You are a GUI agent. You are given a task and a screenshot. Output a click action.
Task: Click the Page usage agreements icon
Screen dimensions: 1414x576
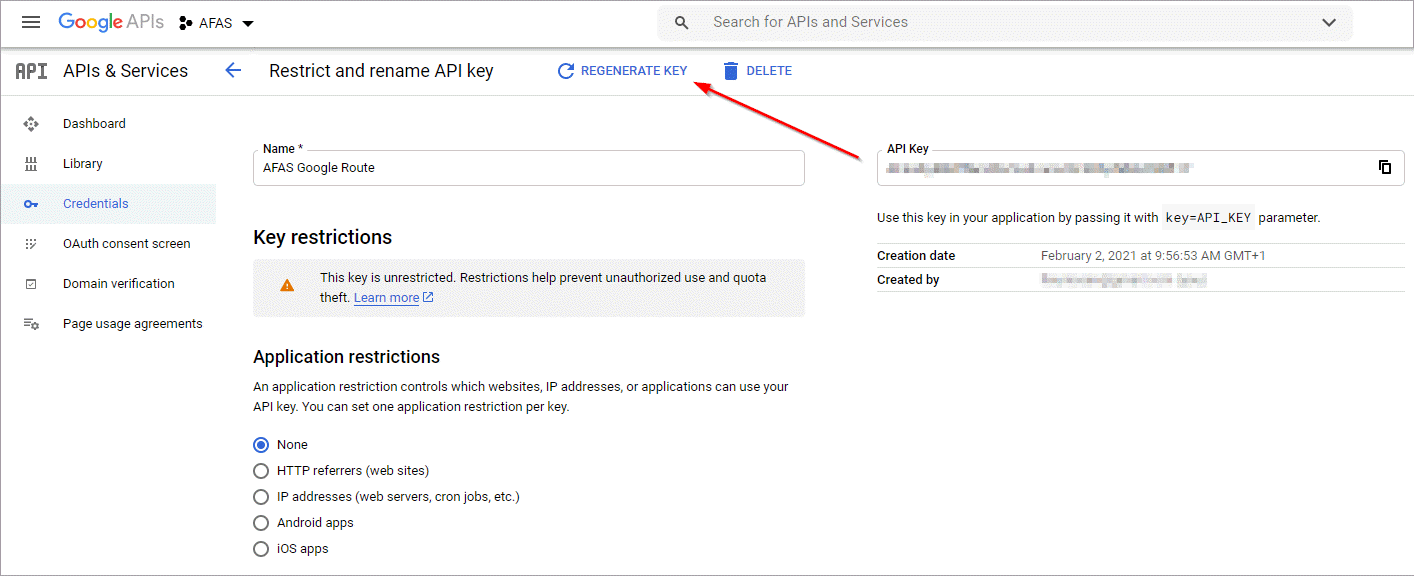click(x=31, y=324)
